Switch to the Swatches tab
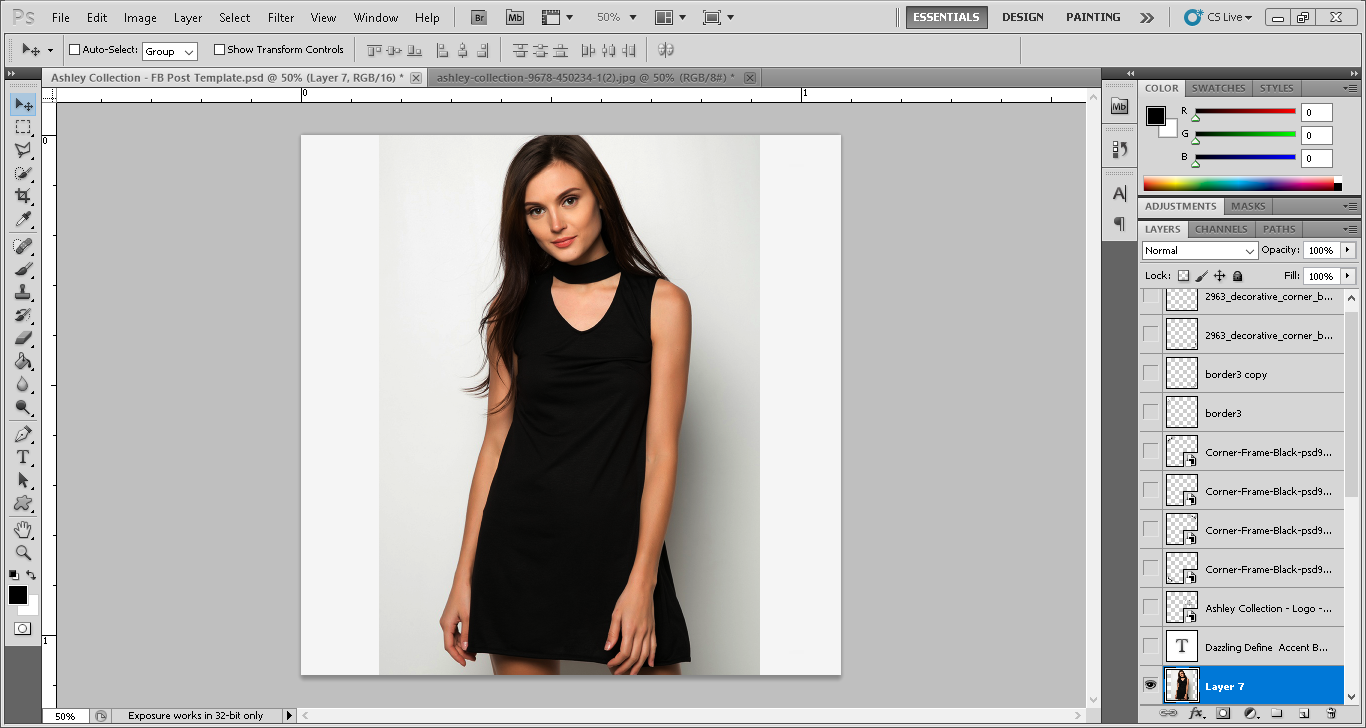The image size is (1366, 728). [1218, 88]
